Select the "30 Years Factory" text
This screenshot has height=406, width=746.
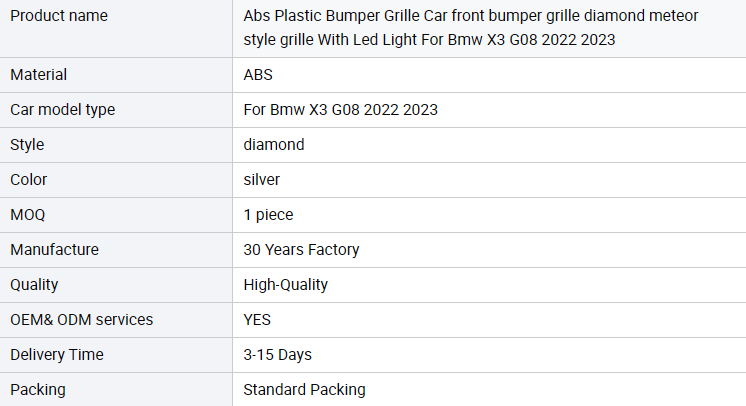point(301,250)
